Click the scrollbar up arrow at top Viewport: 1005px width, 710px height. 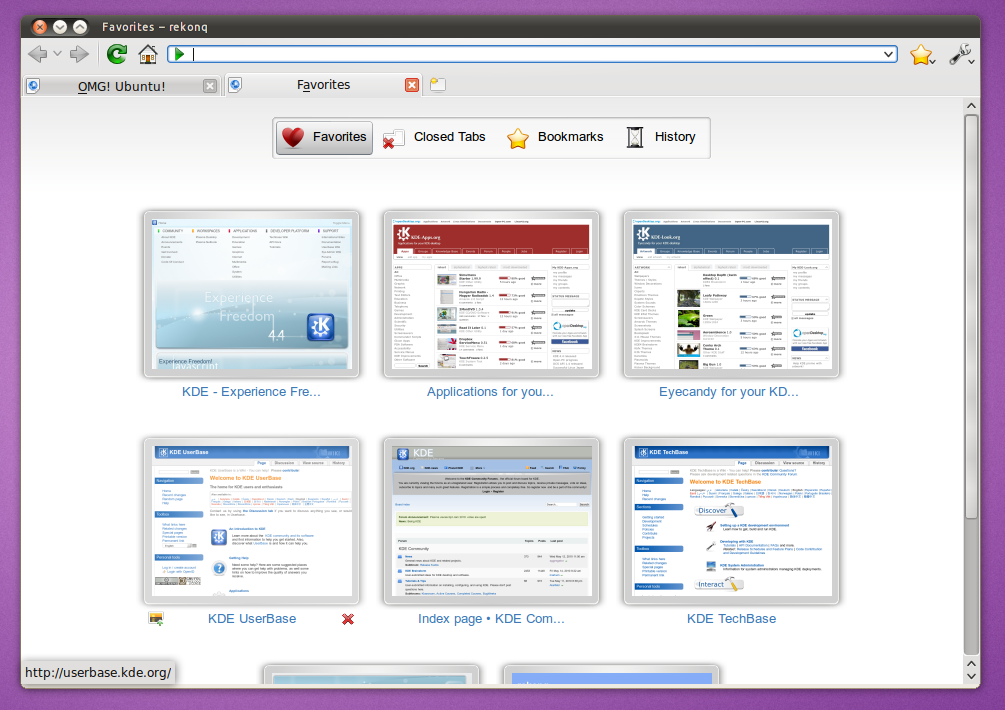[x=972, y=106]
